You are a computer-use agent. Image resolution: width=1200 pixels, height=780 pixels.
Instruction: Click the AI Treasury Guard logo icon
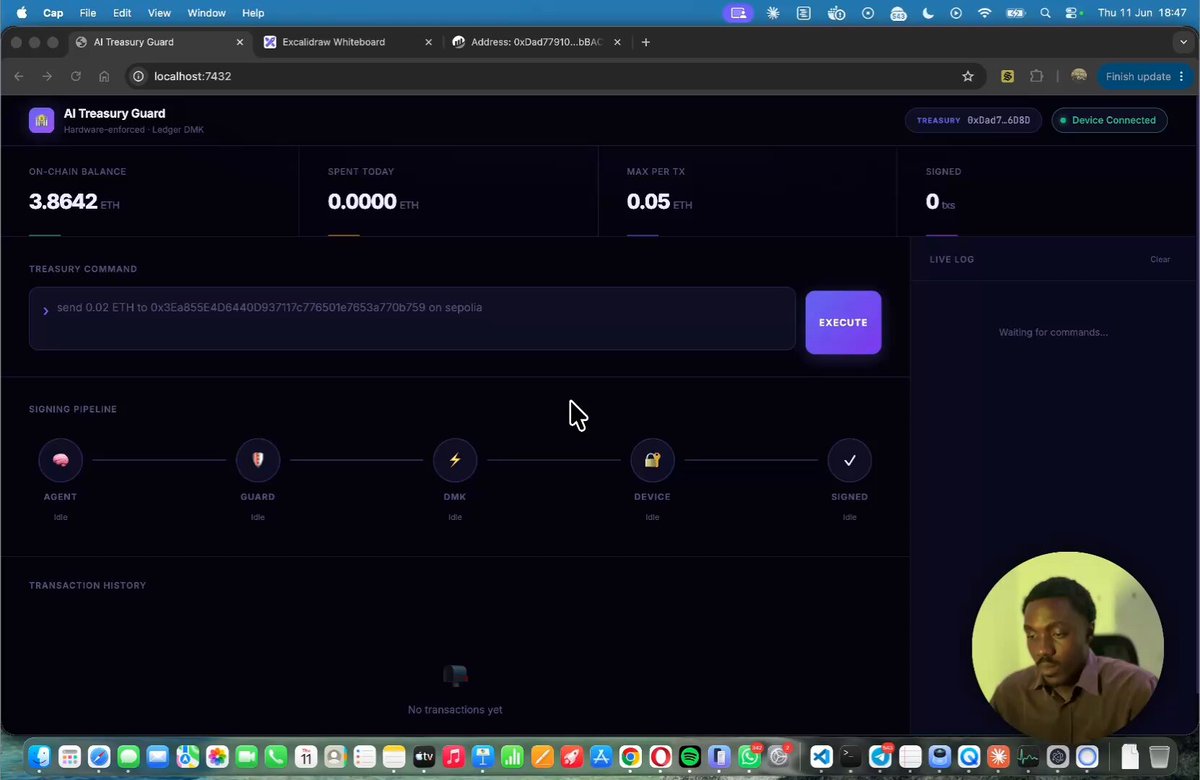[42, 120]
